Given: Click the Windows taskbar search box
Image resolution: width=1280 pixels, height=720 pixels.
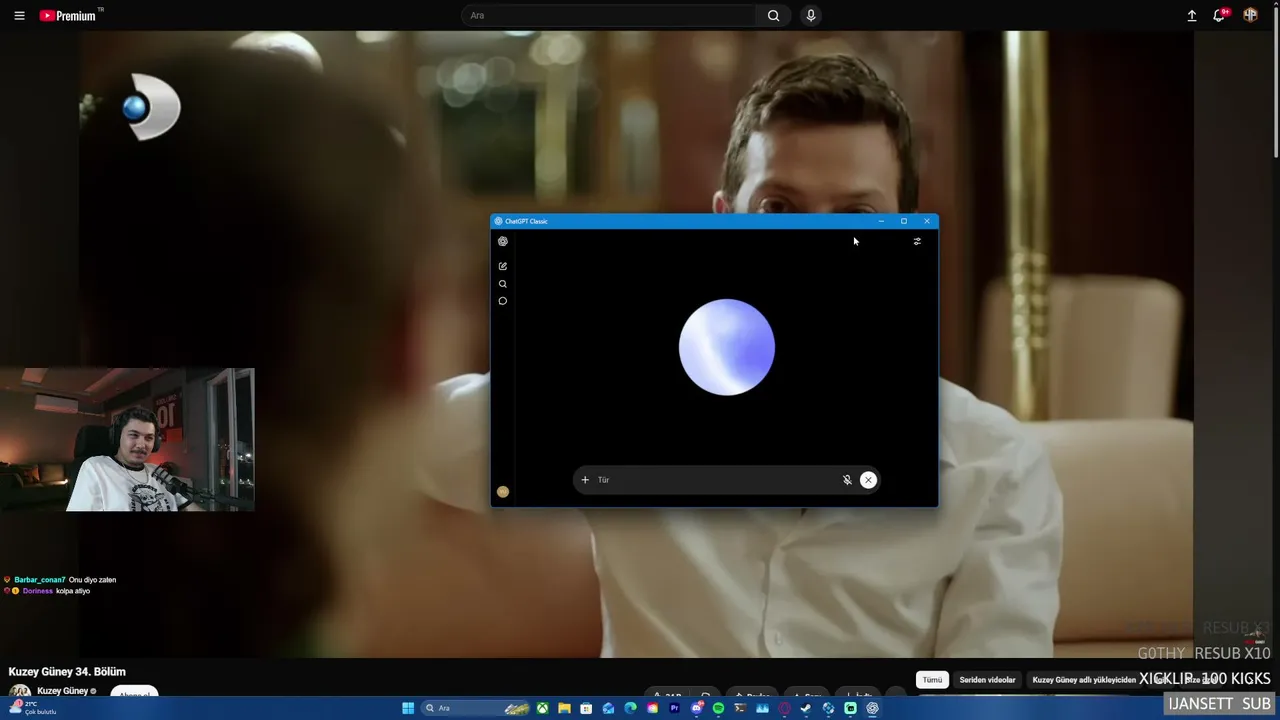Looking at the screenshot, I should 477,708.
